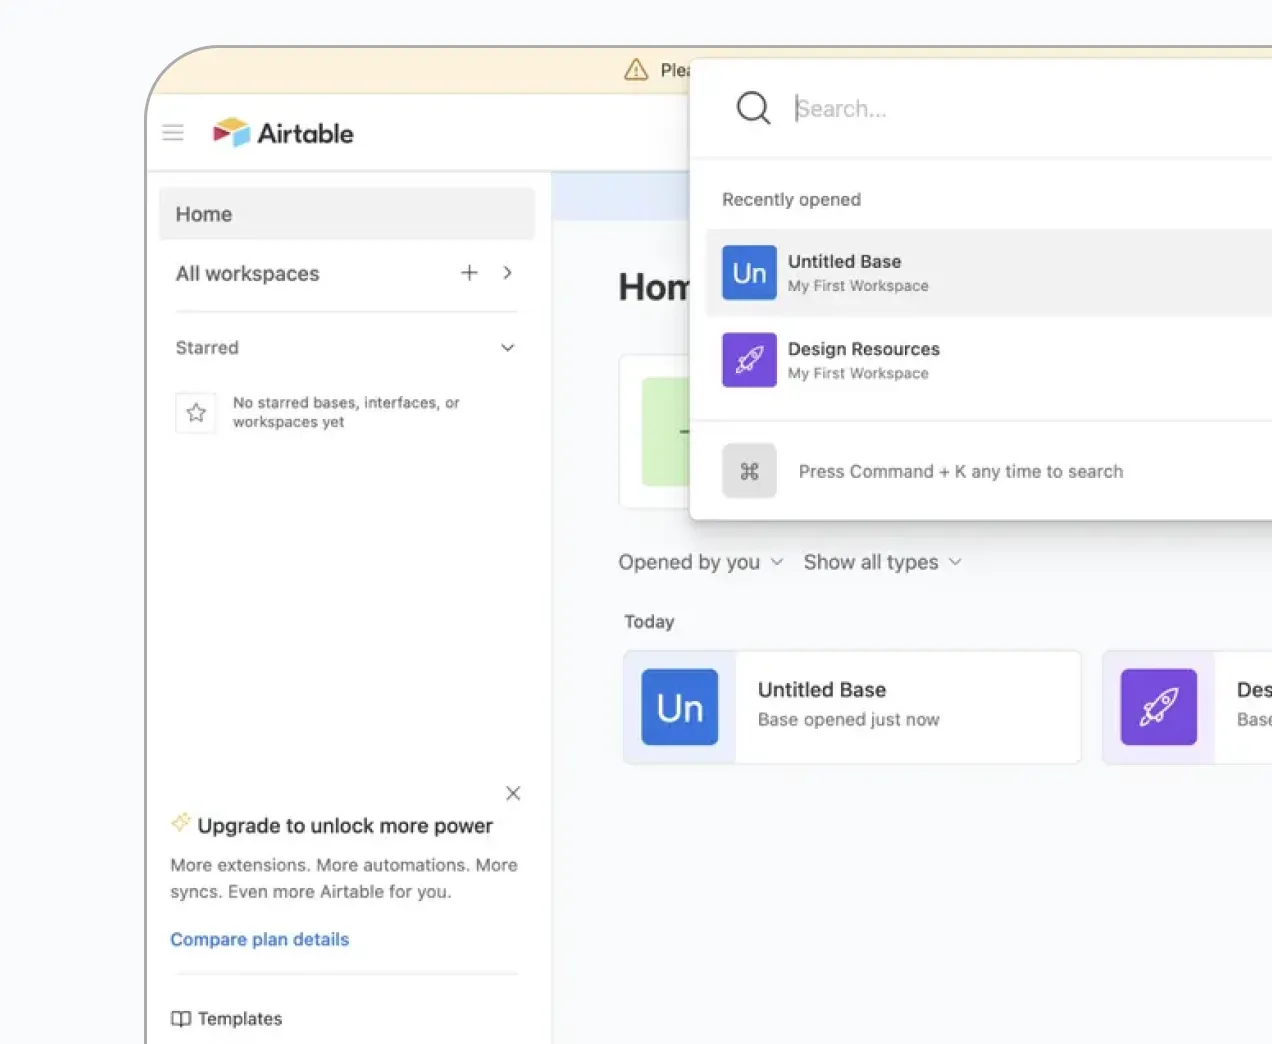Open the hamburger sidebar menu icon
The image size is (1272, 1044).
[x=173, y=133]
